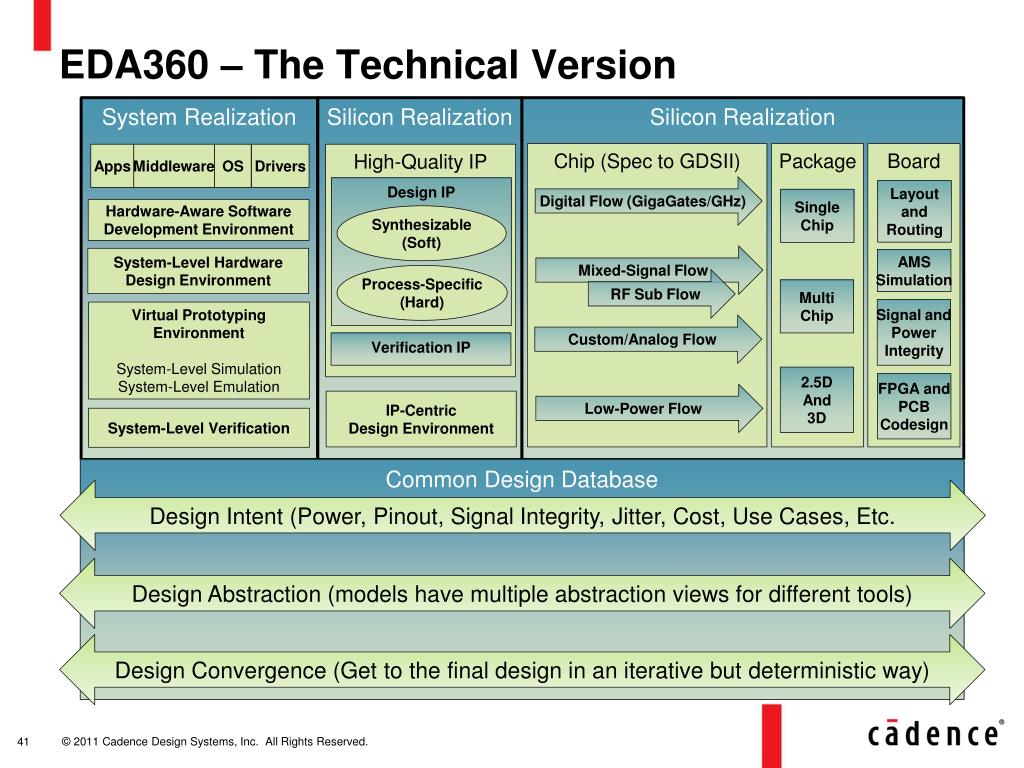Select the Design Convergence arrow banner
This screenshot has height=768, width=1024.
pos(522,670)
